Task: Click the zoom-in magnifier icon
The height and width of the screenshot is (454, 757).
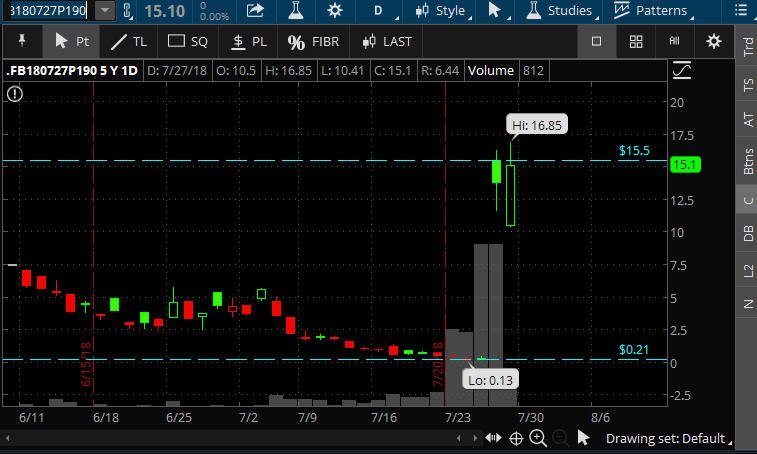Action: tap(538, 439)
